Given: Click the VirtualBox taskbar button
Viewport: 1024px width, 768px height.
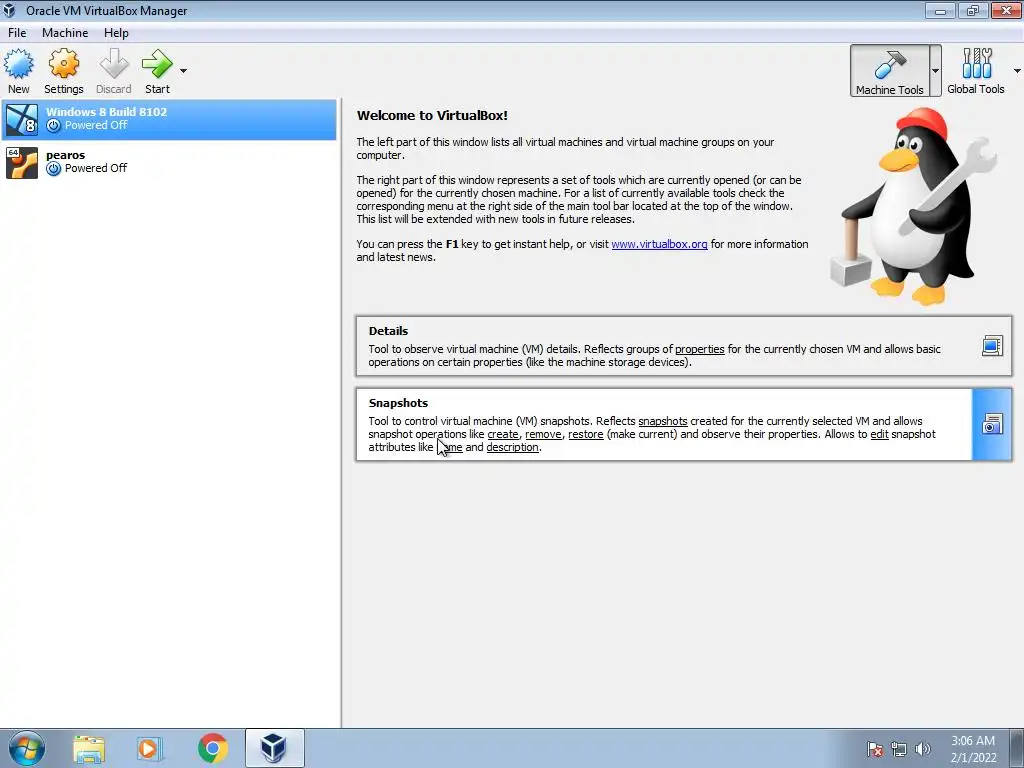Looking at the screenshot, I should tap(274, 748).
